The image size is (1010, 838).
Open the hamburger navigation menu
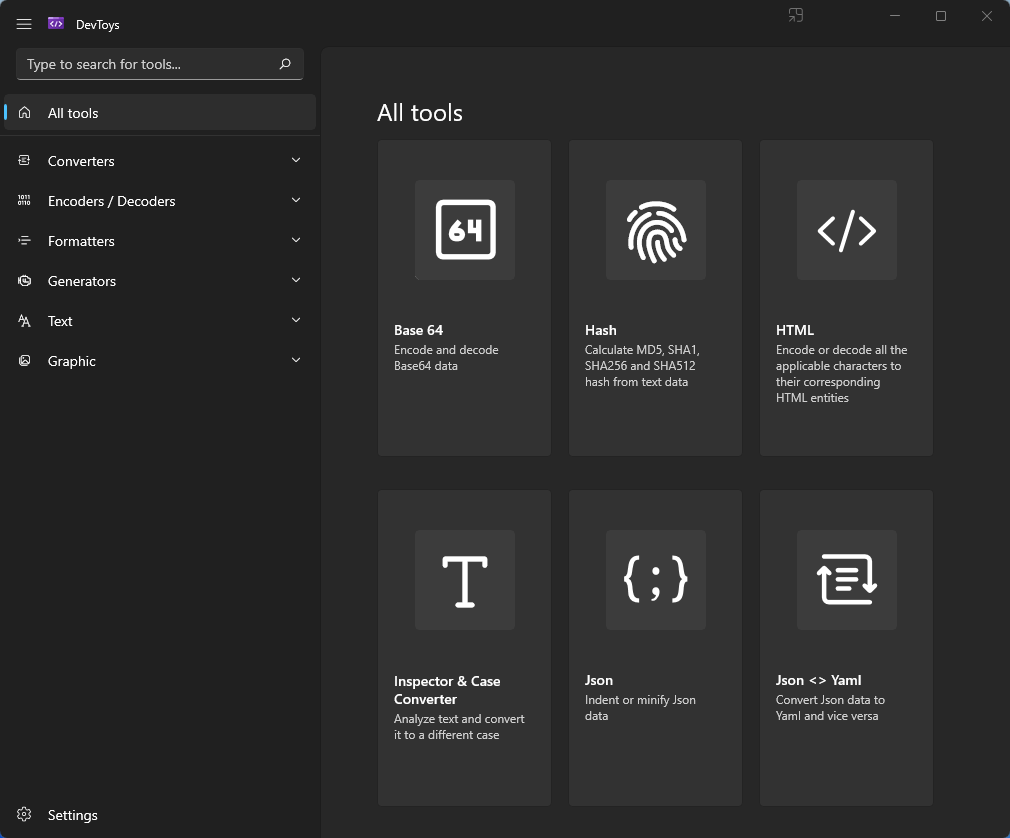(x=23, y=24)
